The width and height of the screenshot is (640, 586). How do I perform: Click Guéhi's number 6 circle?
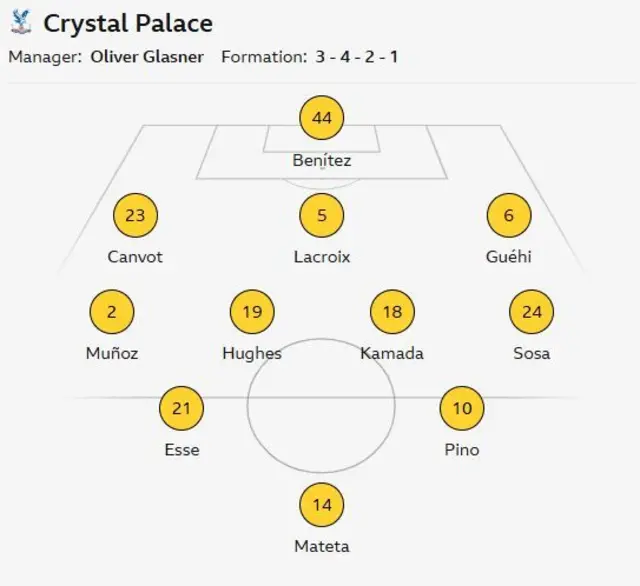508,215
